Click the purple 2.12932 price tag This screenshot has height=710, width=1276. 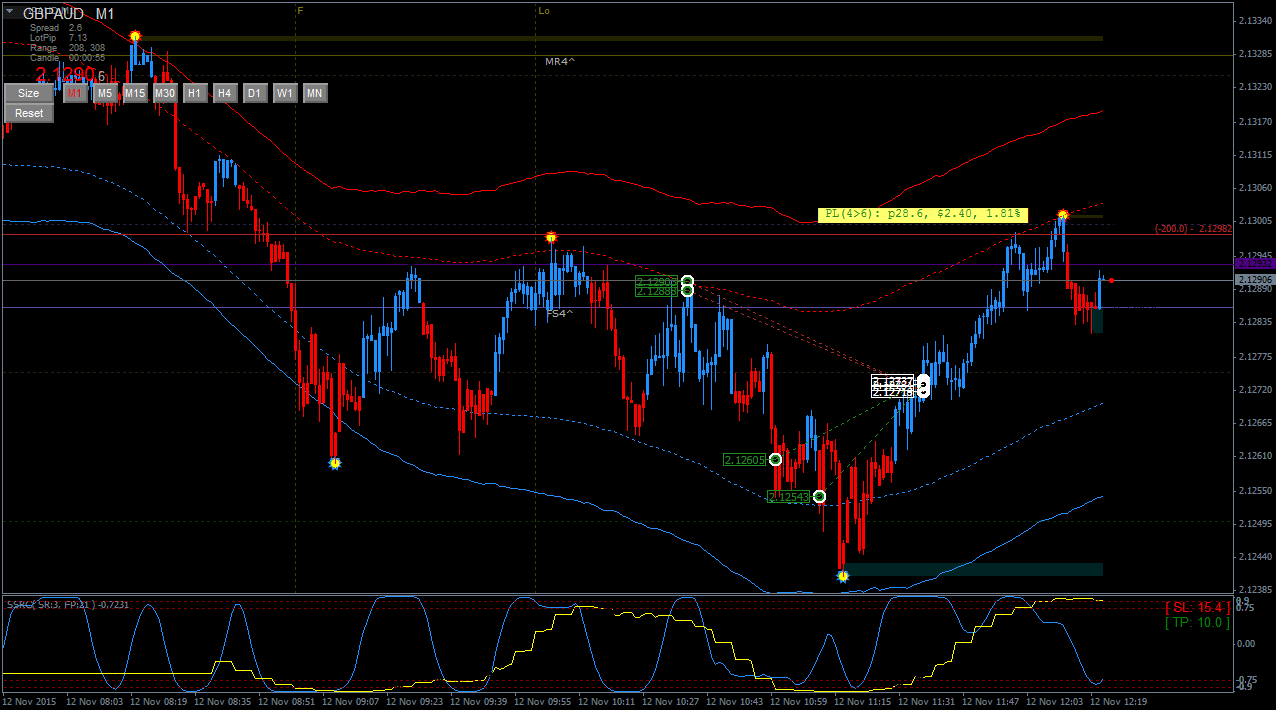[1255, 264]
